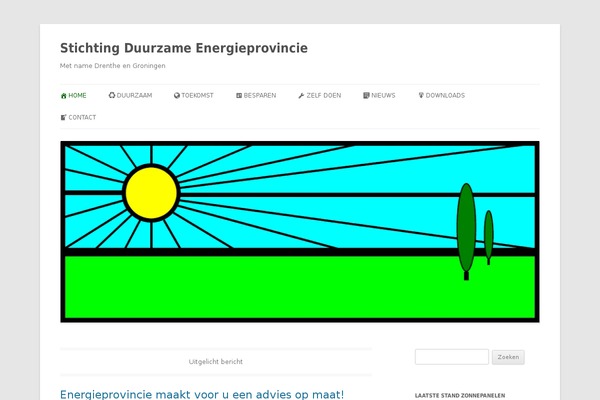Click the Stichting Duurzame Energieprovincie site title
Viewport: 600px width, 400px height.
point(184,48)
